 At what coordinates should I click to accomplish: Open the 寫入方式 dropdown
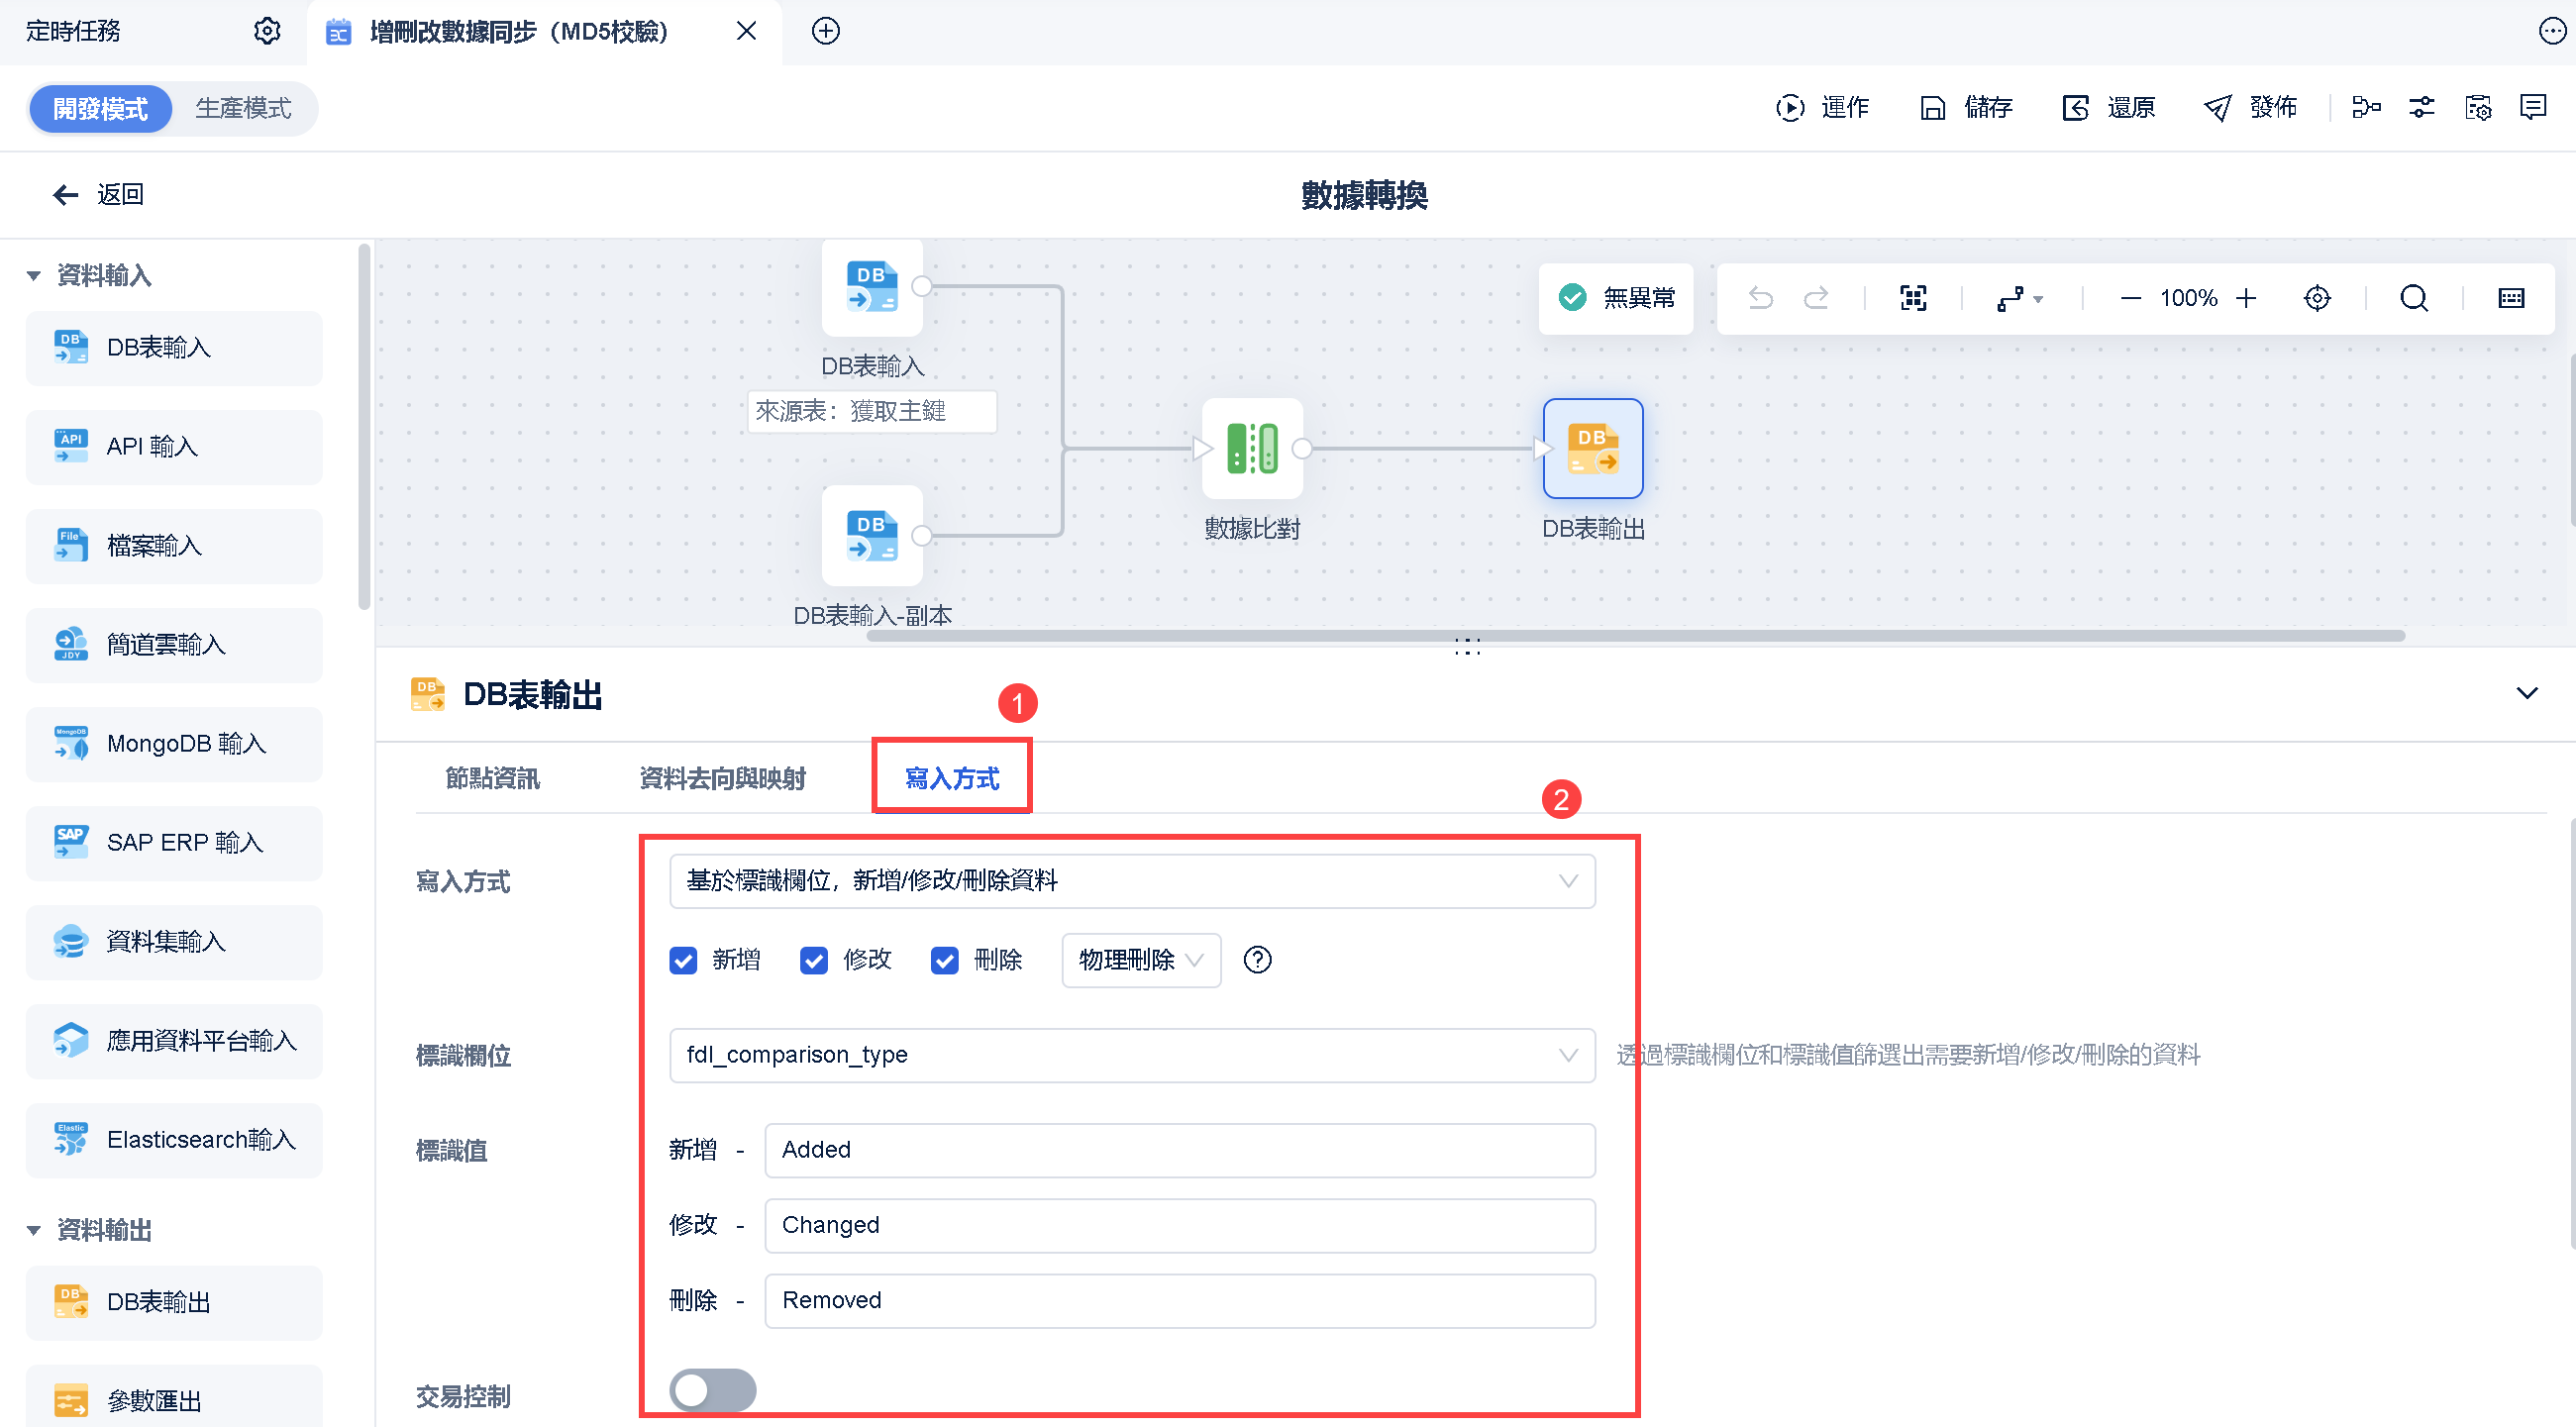1131,881
